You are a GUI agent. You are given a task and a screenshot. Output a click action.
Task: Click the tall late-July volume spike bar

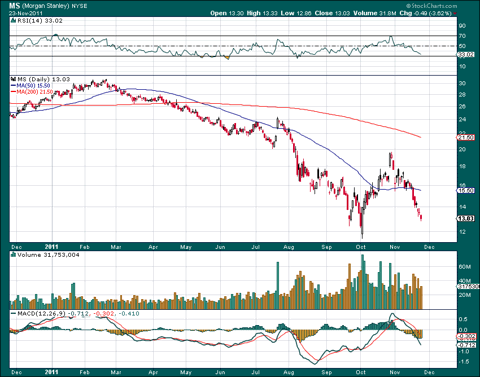[x=277, y=286]
